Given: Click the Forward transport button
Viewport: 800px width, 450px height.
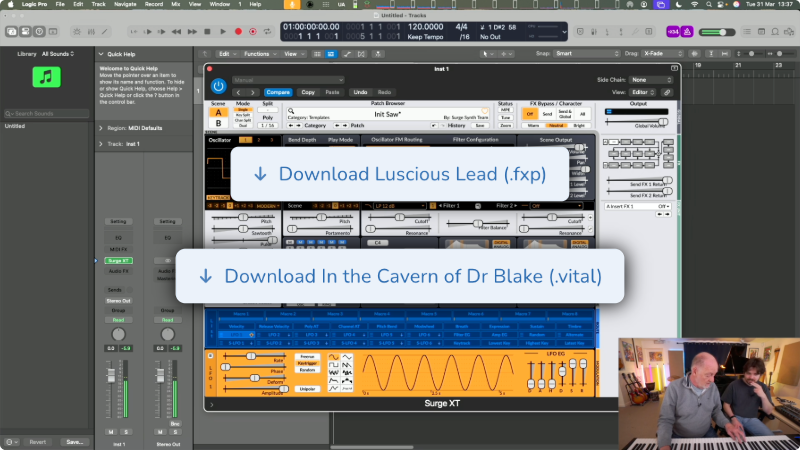Looking at the screenshot, I should pos(192,32).
